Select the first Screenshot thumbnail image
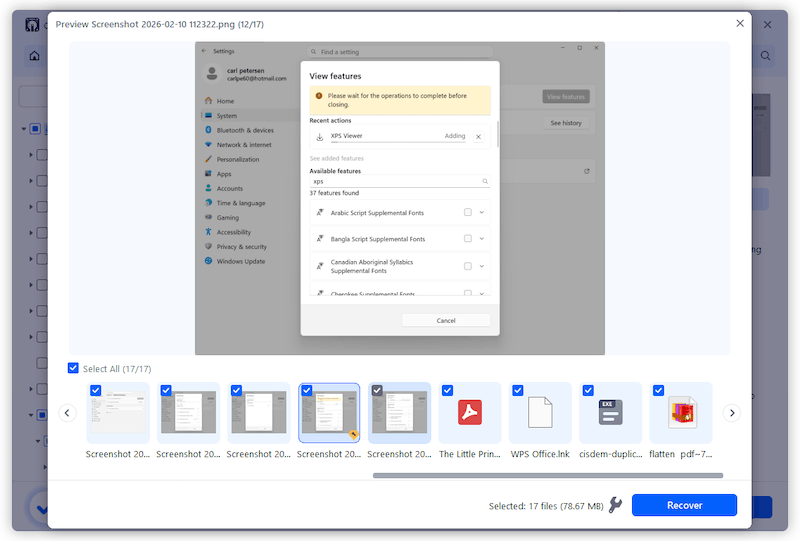The height and width of the screenshot is (541, 800). click(x=118, y=413)
